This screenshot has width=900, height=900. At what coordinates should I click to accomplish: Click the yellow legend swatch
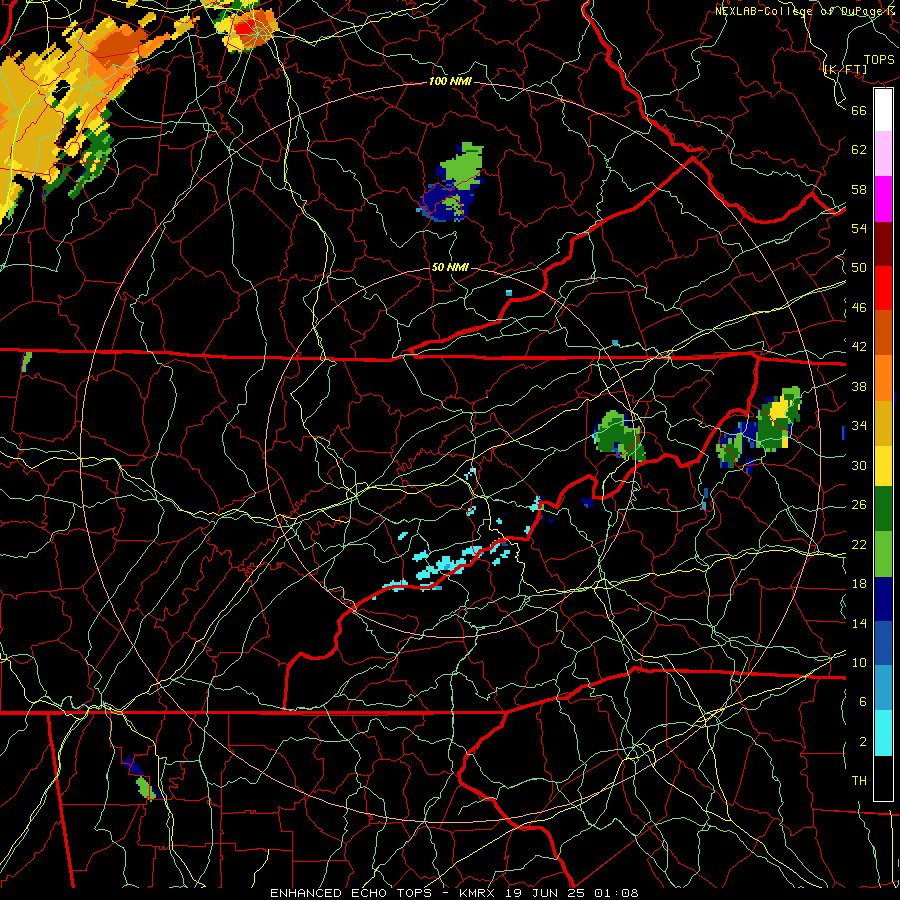(883, 466)
